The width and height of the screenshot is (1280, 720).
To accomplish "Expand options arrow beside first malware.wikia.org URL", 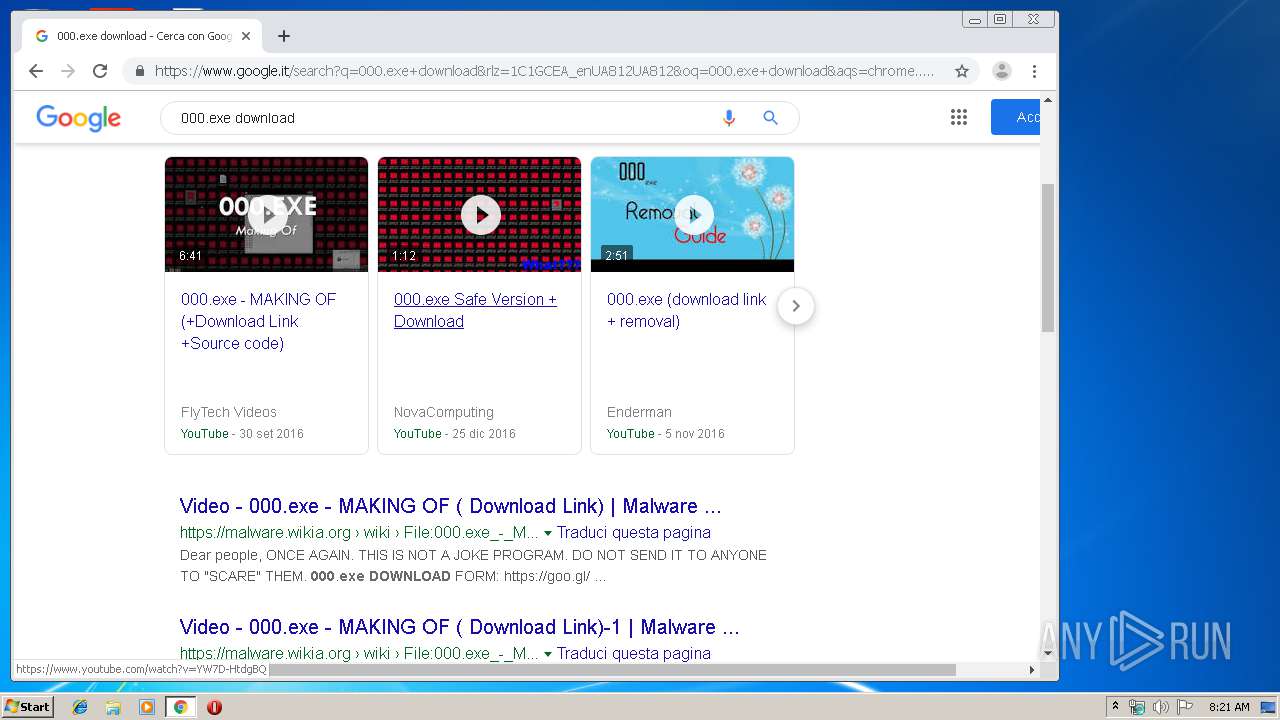I will (x=548, y=533).
